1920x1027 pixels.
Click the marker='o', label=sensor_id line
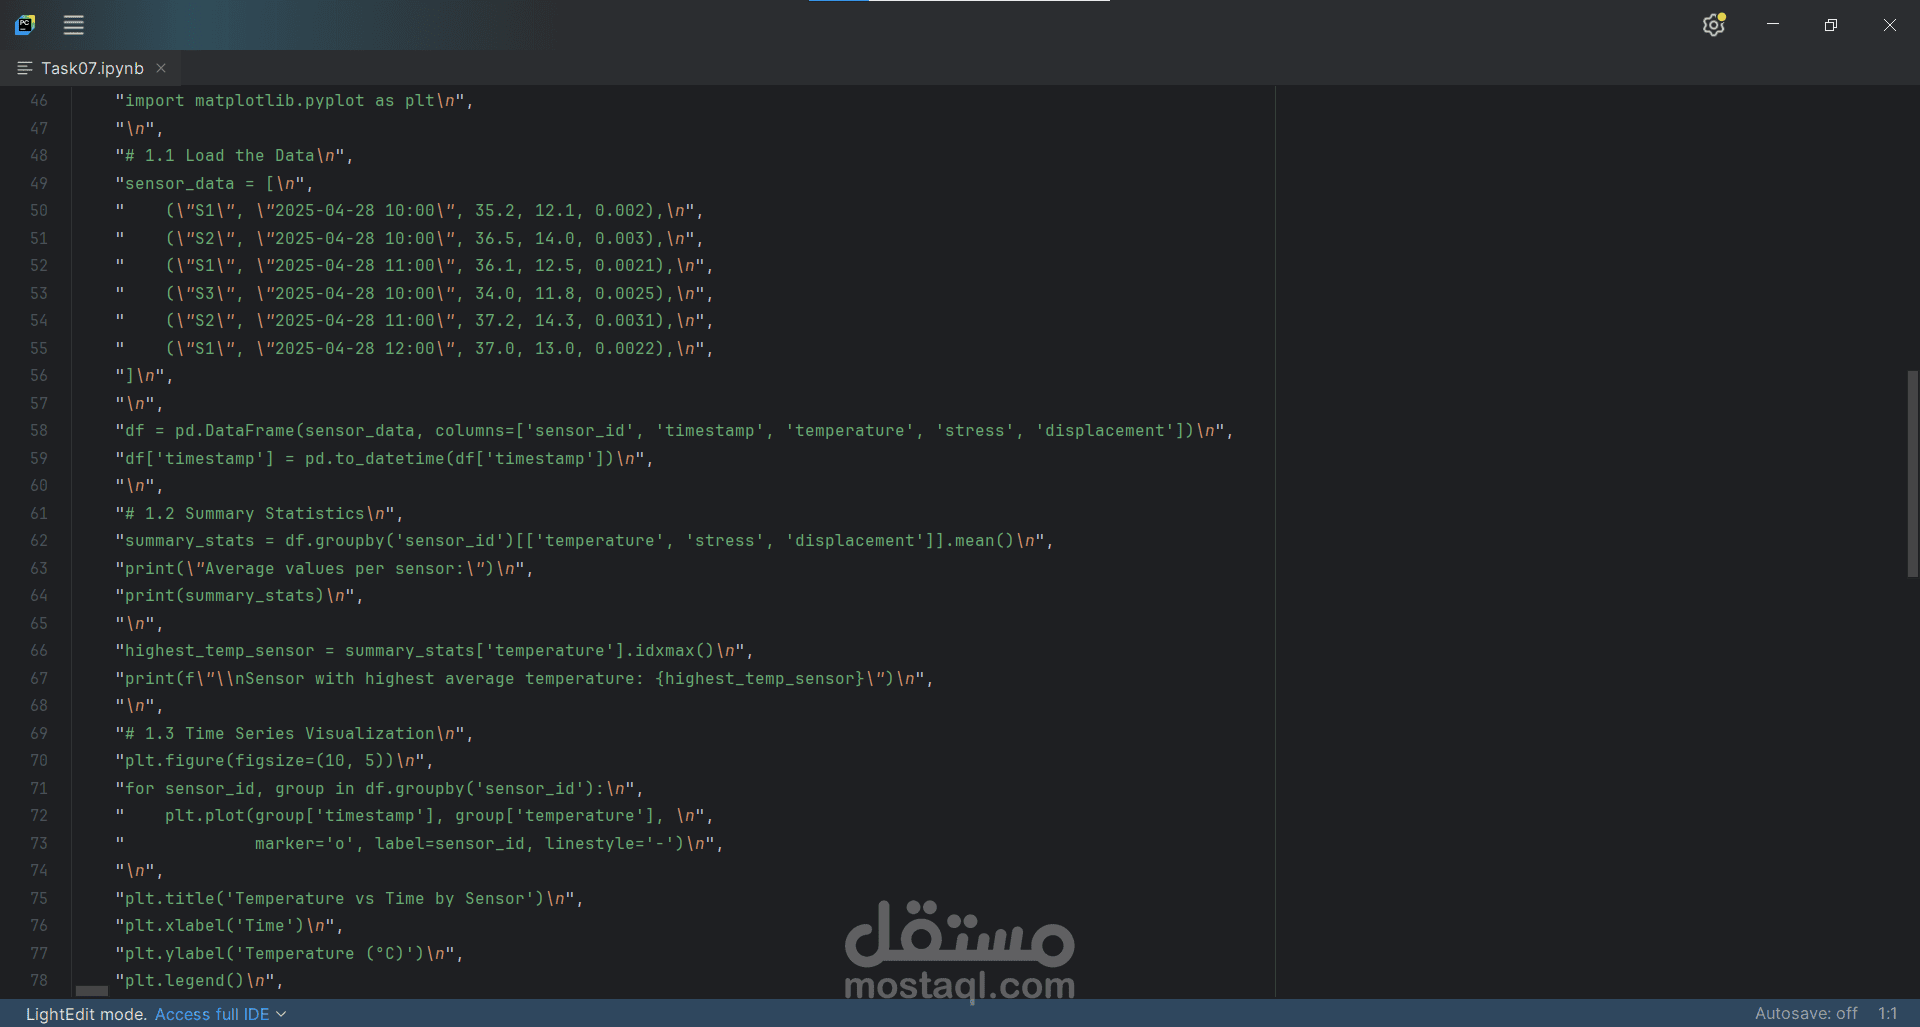(x=419, y=844)
